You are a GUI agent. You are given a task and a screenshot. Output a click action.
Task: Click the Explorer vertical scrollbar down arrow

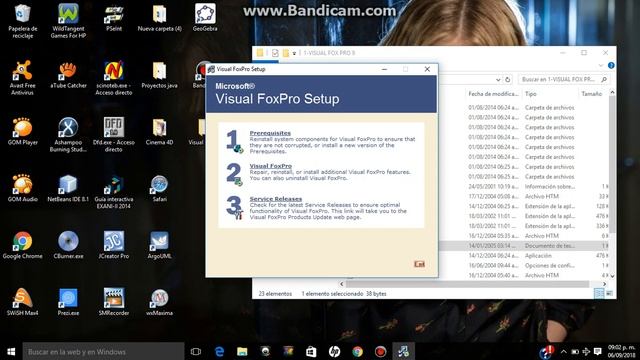tap(612, 276)
